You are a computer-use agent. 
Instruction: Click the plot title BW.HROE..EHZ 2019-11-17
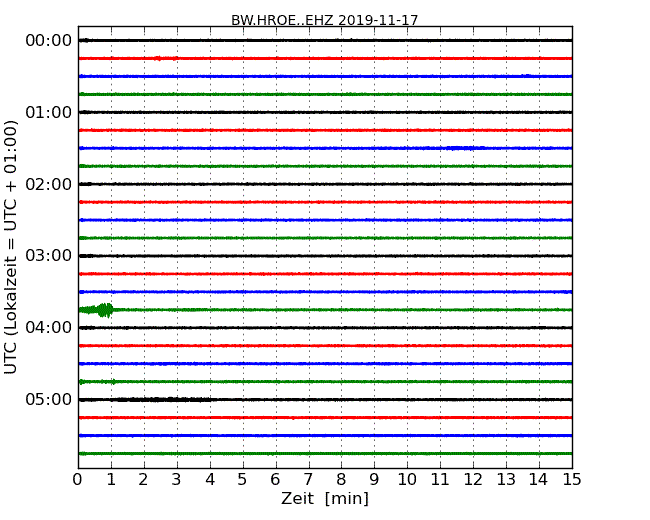point(325,20)
